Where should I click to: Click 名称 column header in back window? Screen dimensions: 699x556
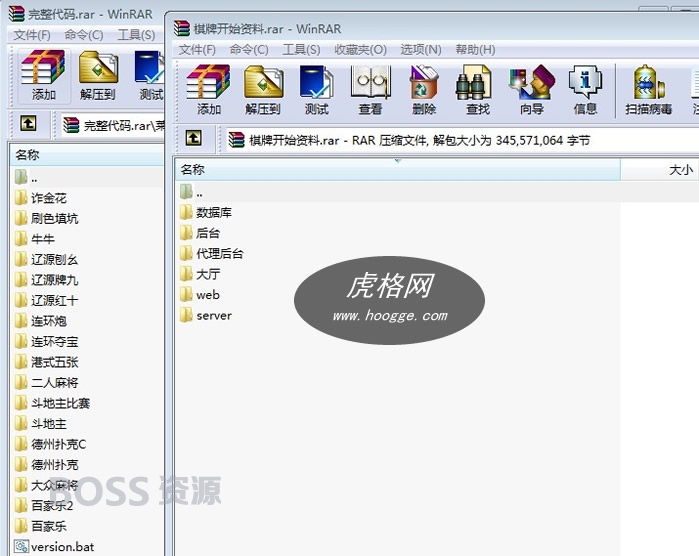tap(87, 155)
